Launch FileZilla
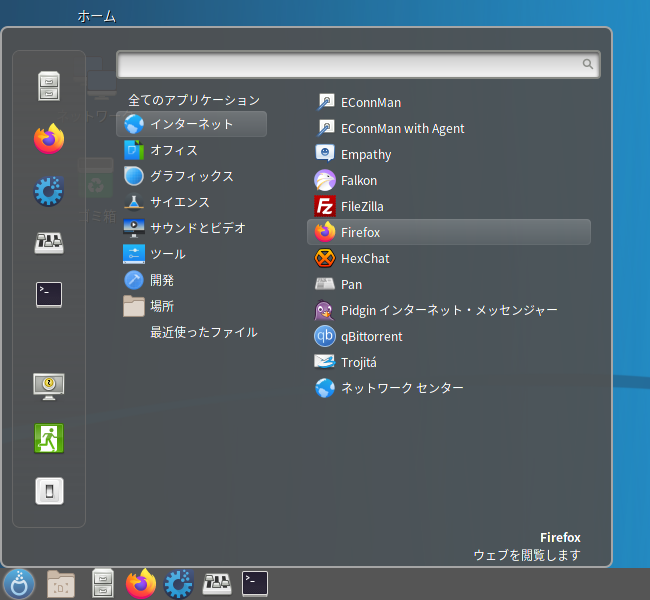 pyautogui.click(x=449, y=206)
